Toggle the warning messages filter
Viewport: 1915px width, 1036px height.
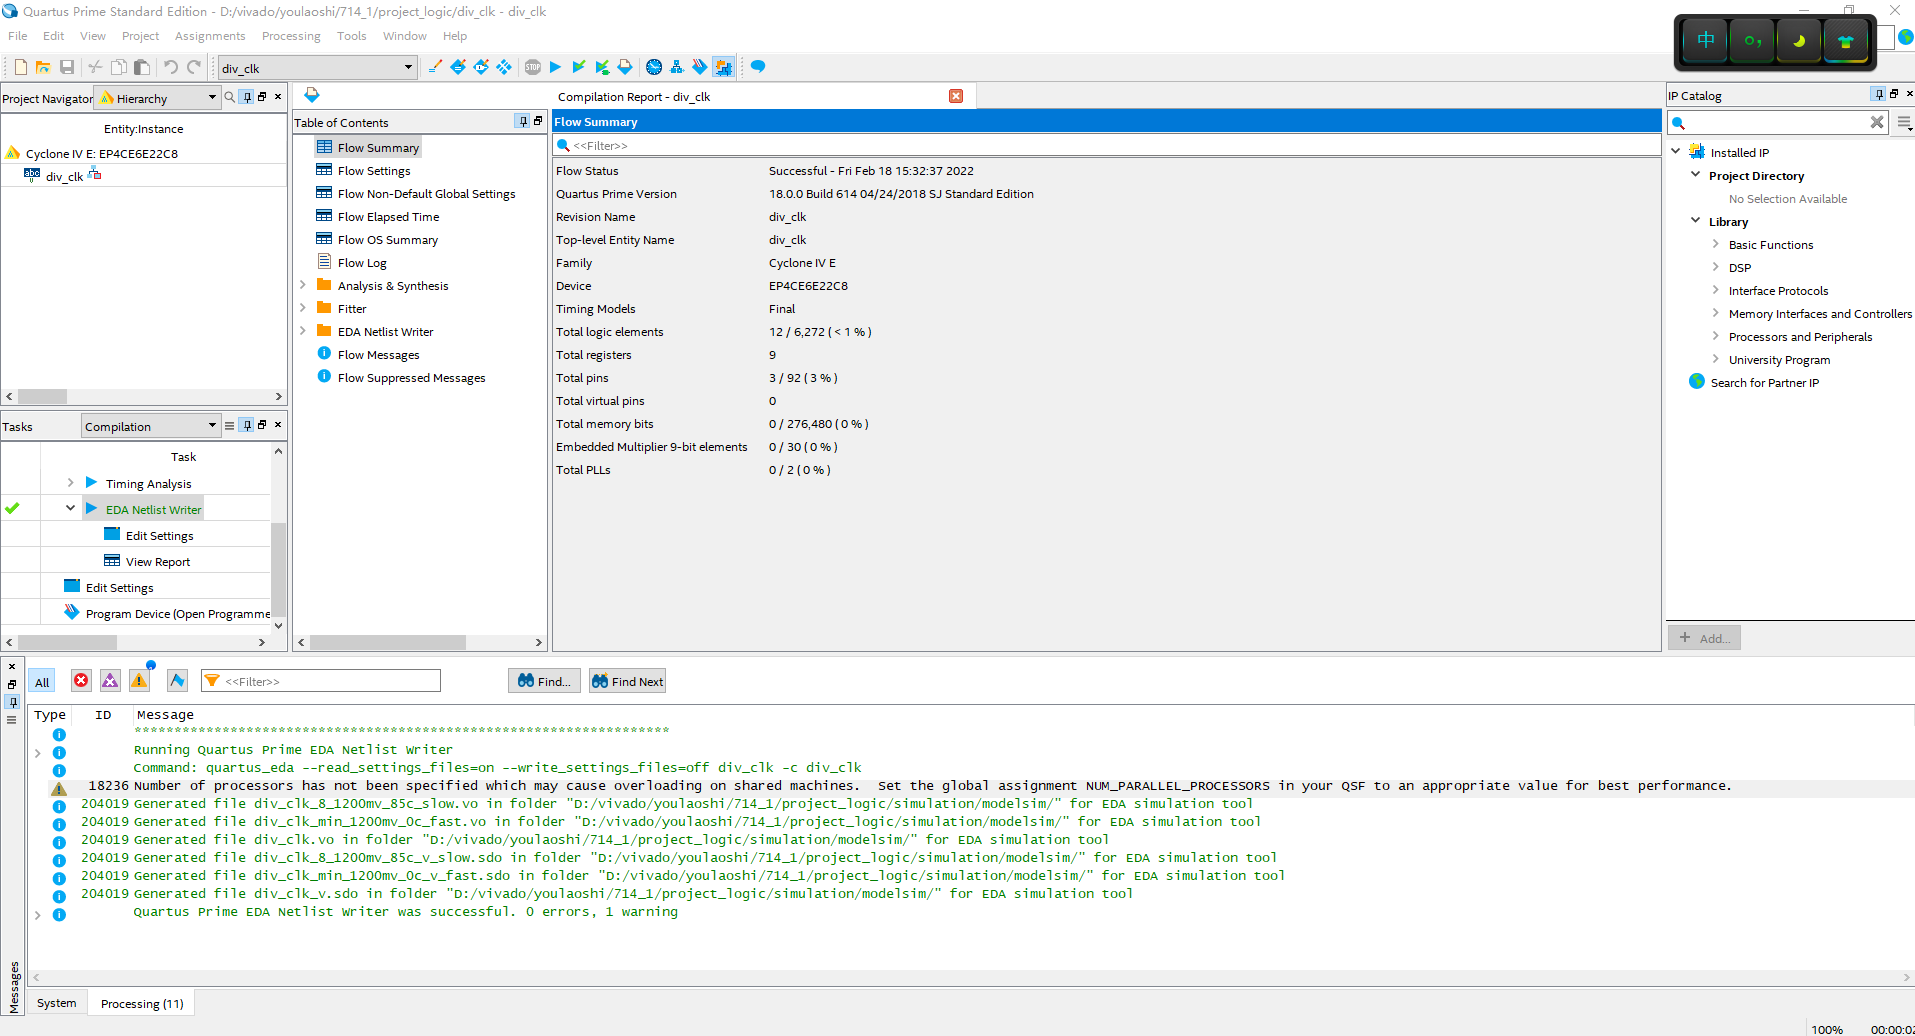139,681
